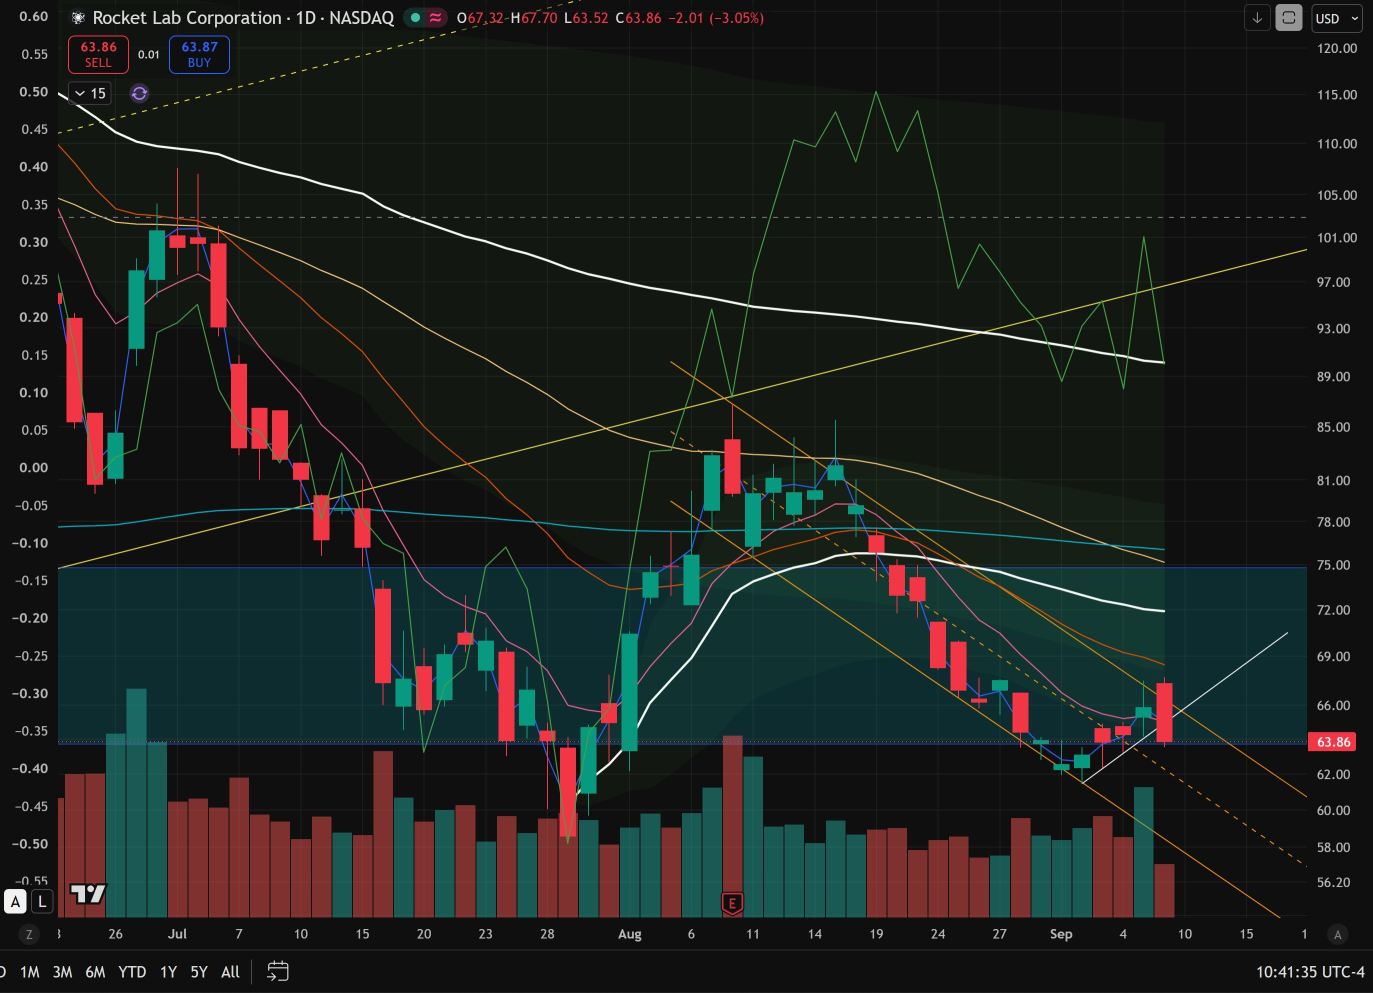Click the 0.00 label on left scale

point(34,467)
